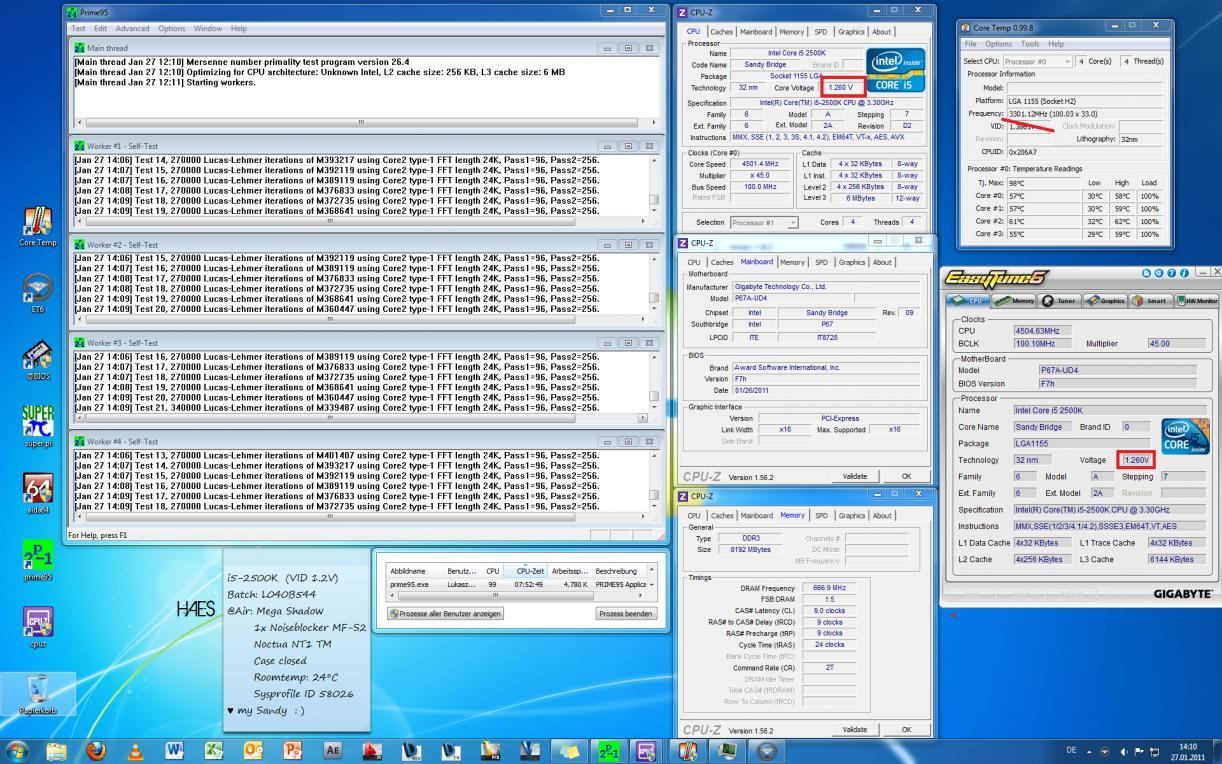Screen dimensions: 1222x764
Task: Open the Test menu in Prime95
Action: point(77,28)
